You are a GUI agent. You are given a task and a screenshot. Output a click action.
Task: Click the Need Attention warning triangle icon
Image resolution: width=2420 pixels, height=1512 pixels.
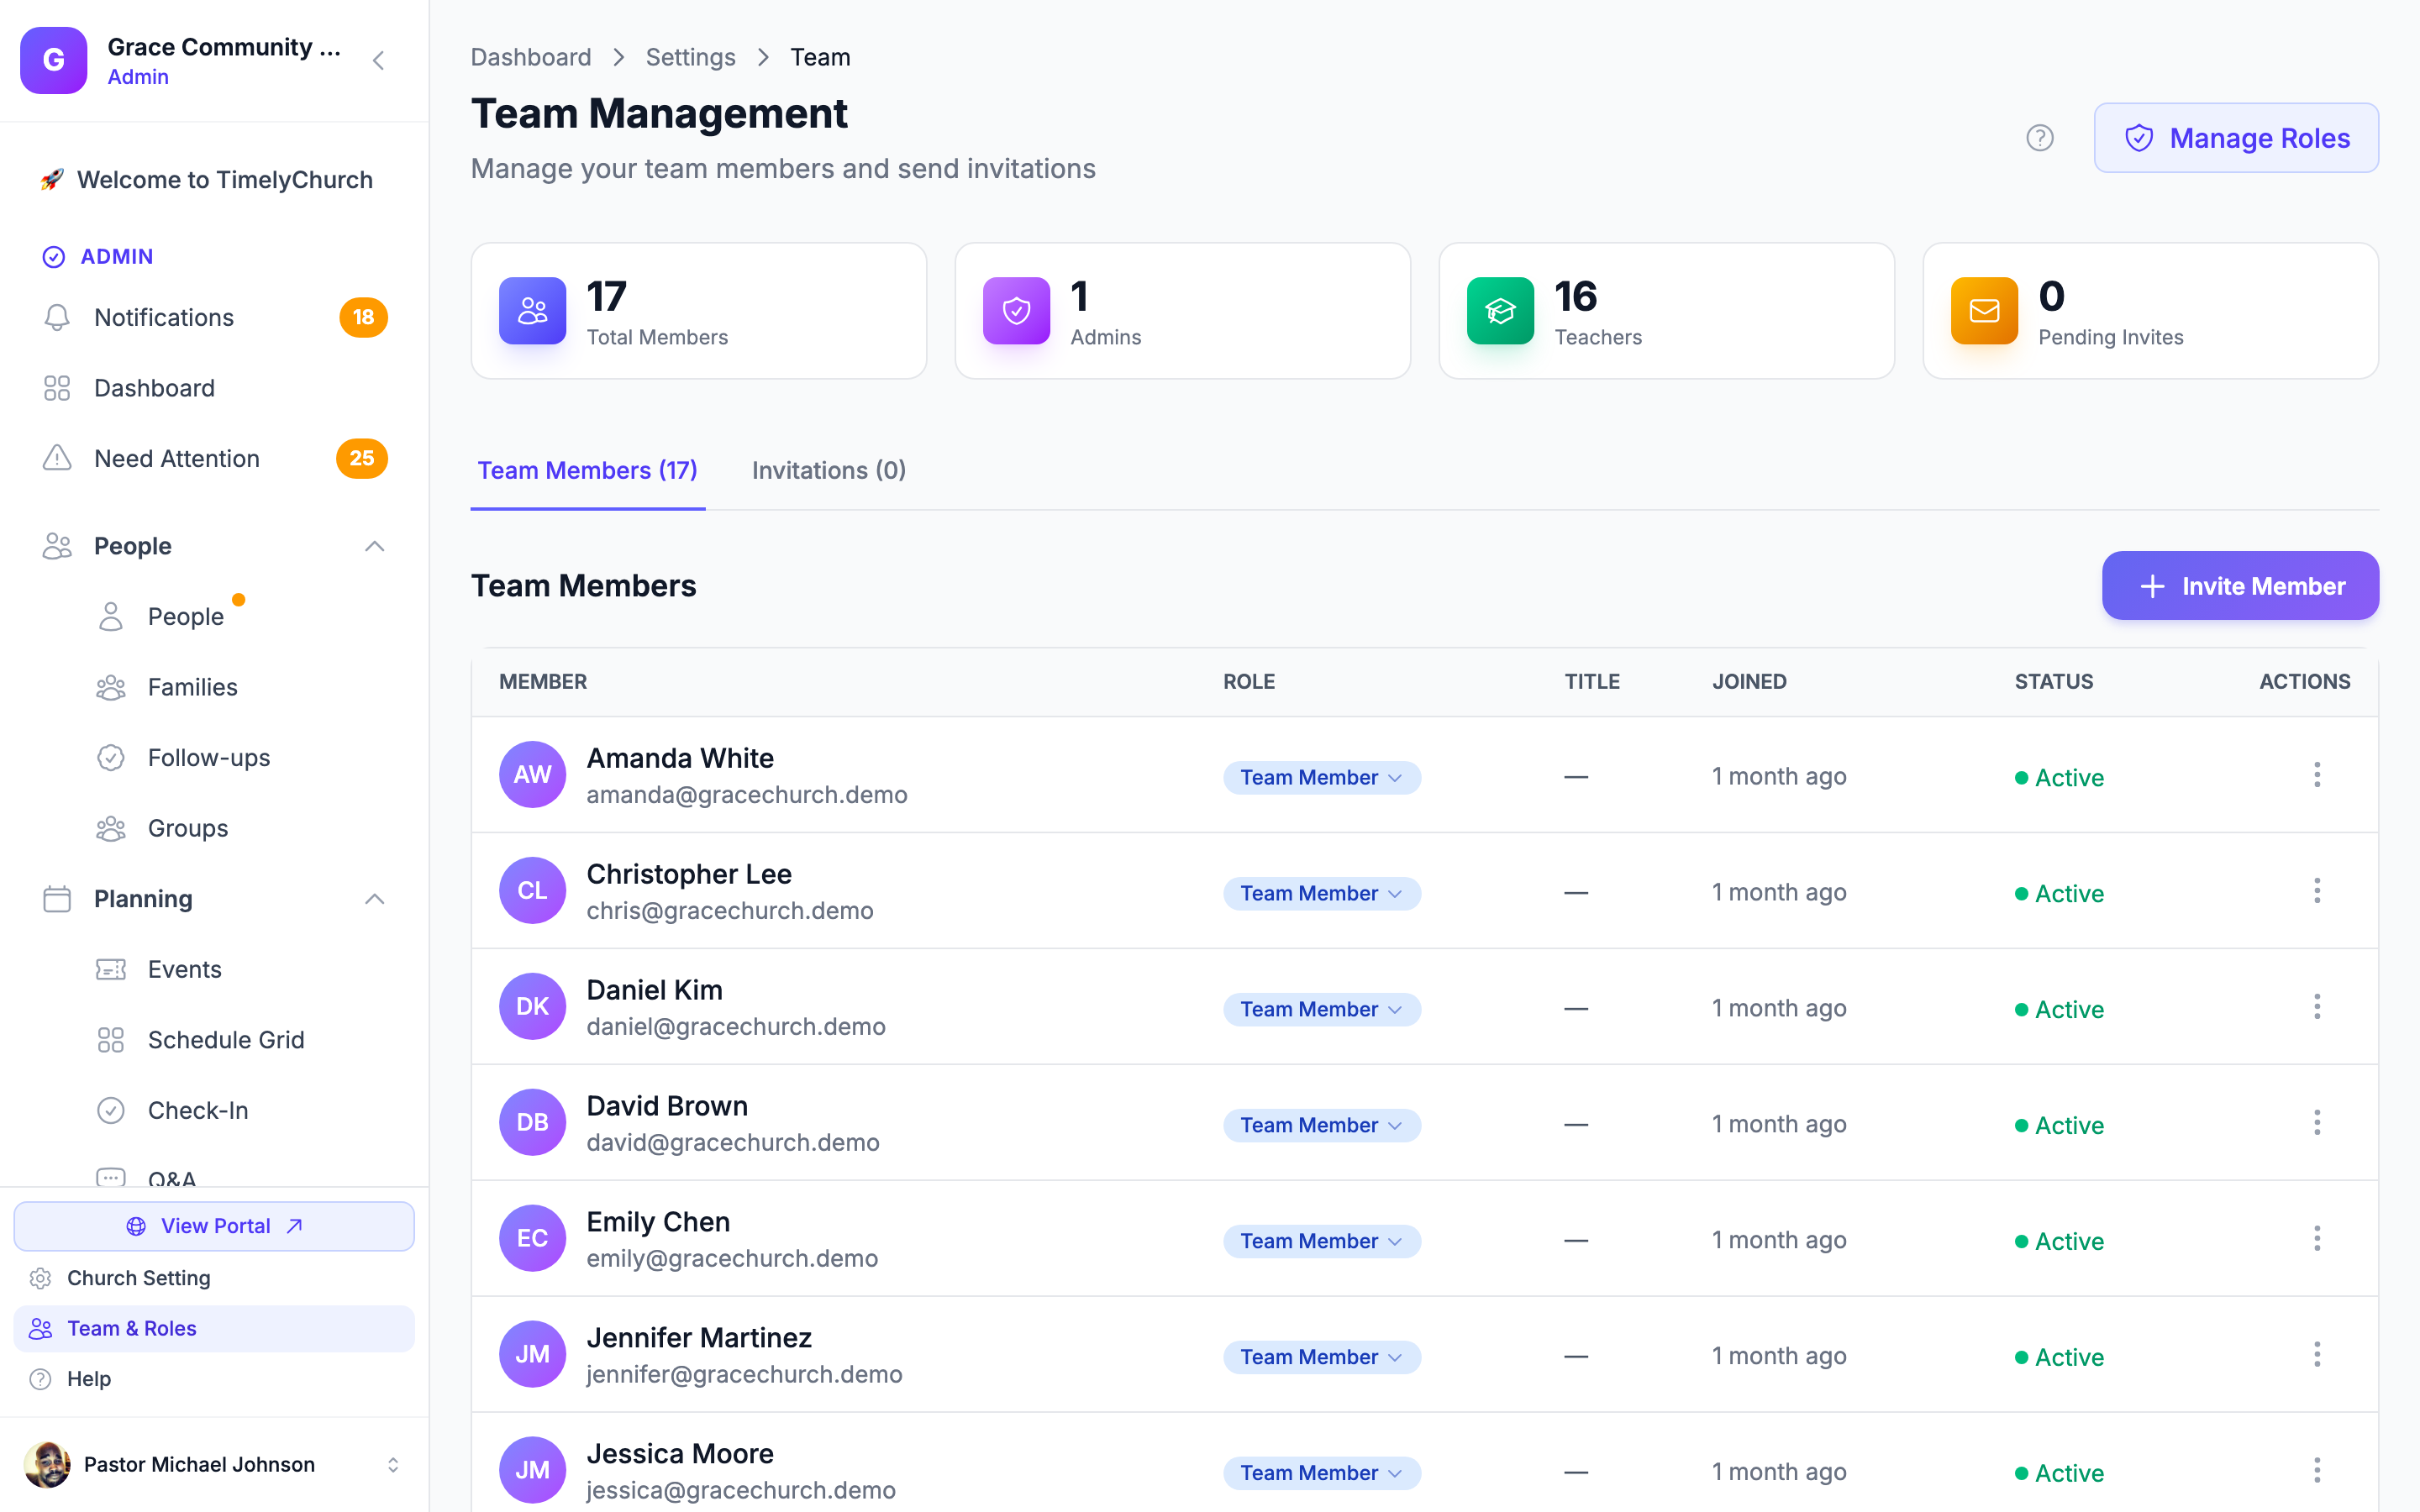[57, 458]
